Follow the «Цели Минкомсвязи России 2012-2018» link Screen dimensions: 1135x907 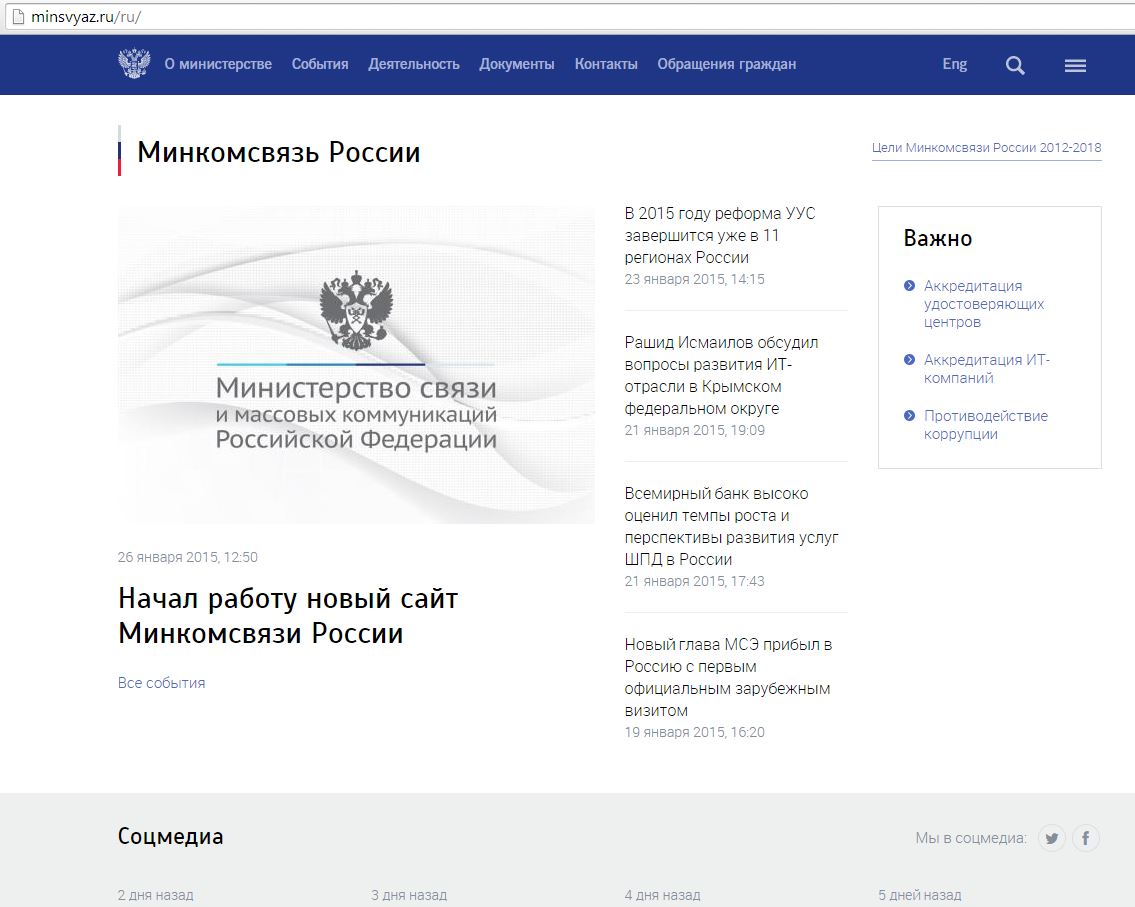pos(986,148)
